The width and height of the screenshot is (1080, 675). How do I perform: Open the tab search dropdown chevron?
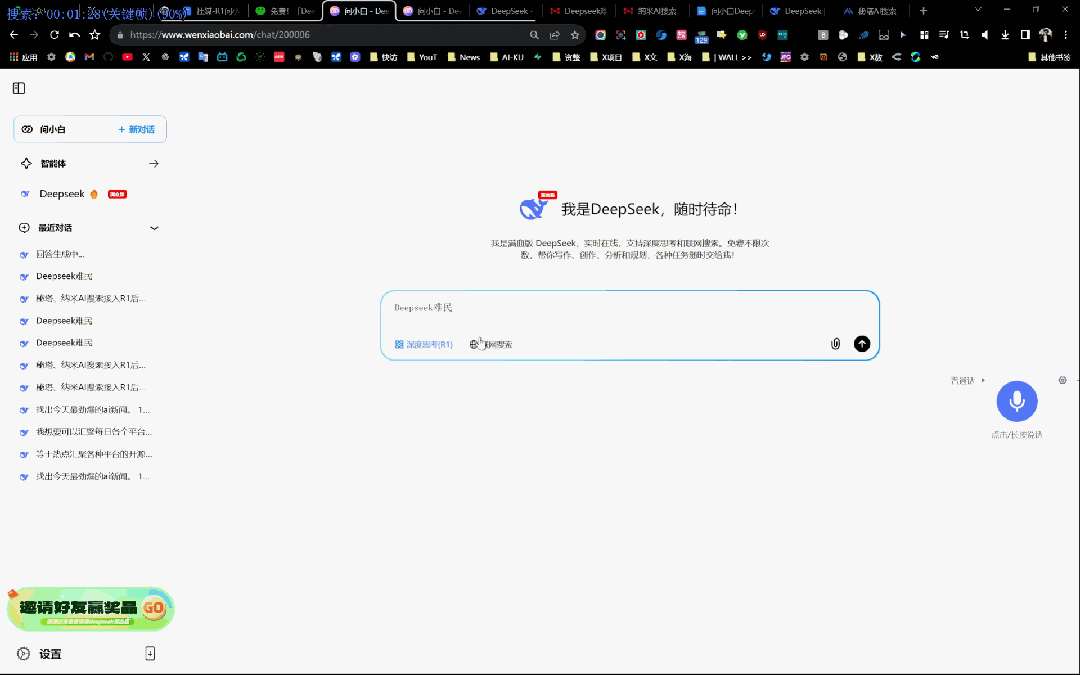pos(978,10)
